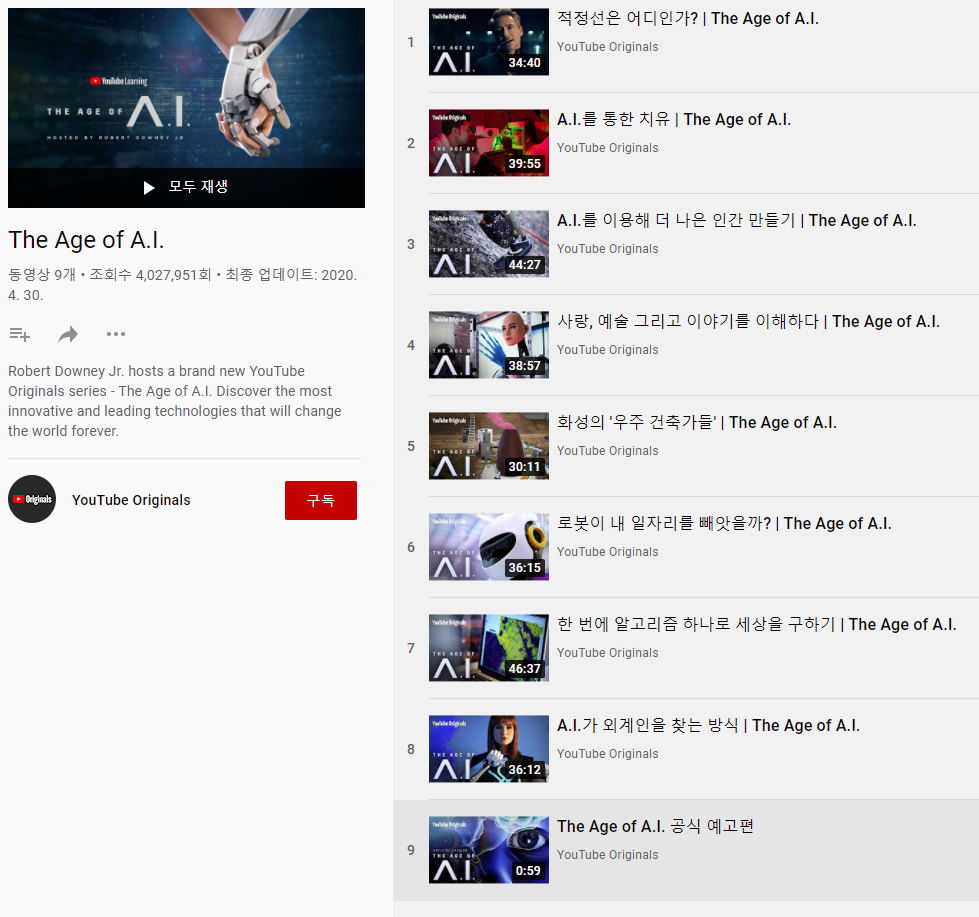The height and width of the screenshot is (917, 979).
Task: Click the save playlist icon
Action: click(19, 335)
